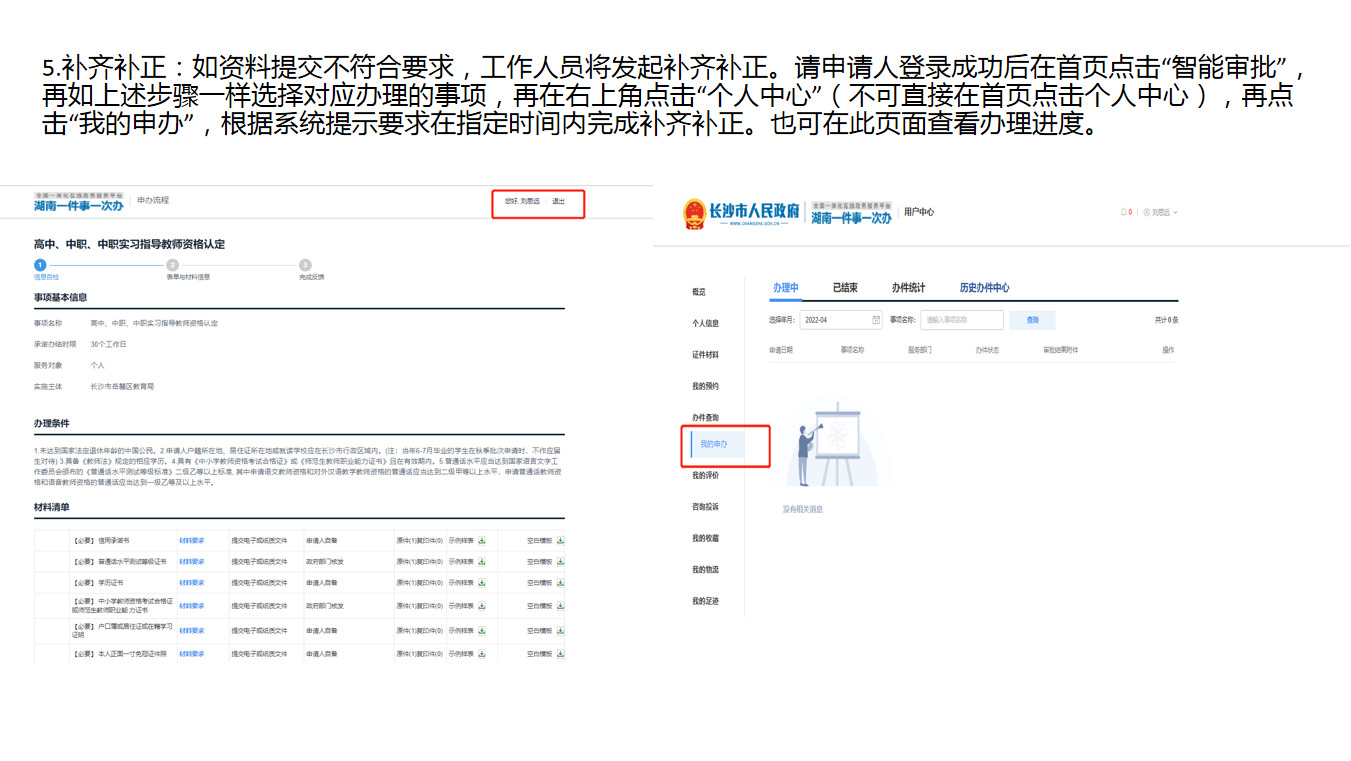Select 我的申办 in the left sidebar
The height and width of the screenshot is (761, 1351).
(714, 444)
